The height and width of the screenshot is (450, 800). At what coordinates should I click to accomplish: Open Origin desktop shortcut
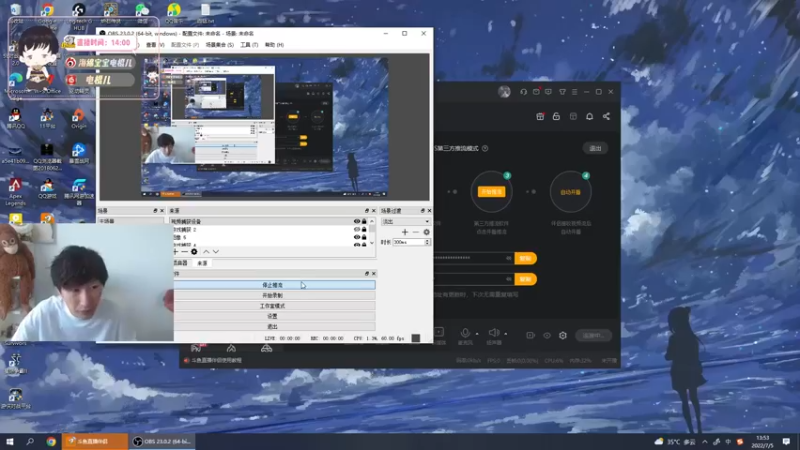click(x=79, y=119)
